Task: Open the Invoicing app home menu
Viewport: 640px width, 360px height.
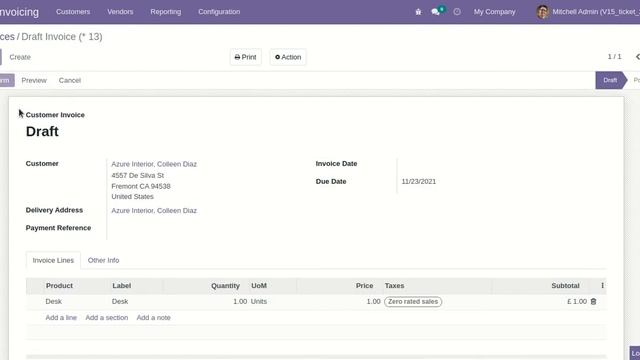Action: [x=19, y=12]
